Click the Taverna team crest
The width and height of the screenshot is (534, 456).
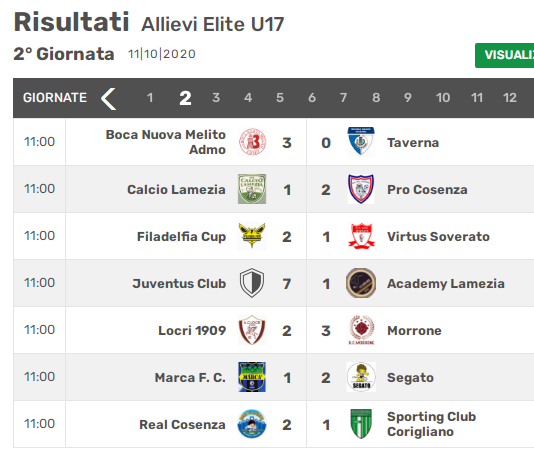coord(361,142)
